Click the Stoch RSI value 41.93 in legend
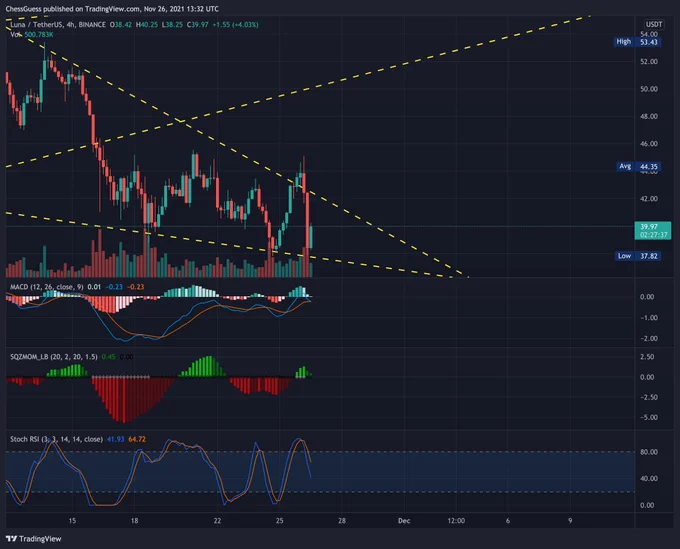 tap(115, 439)
